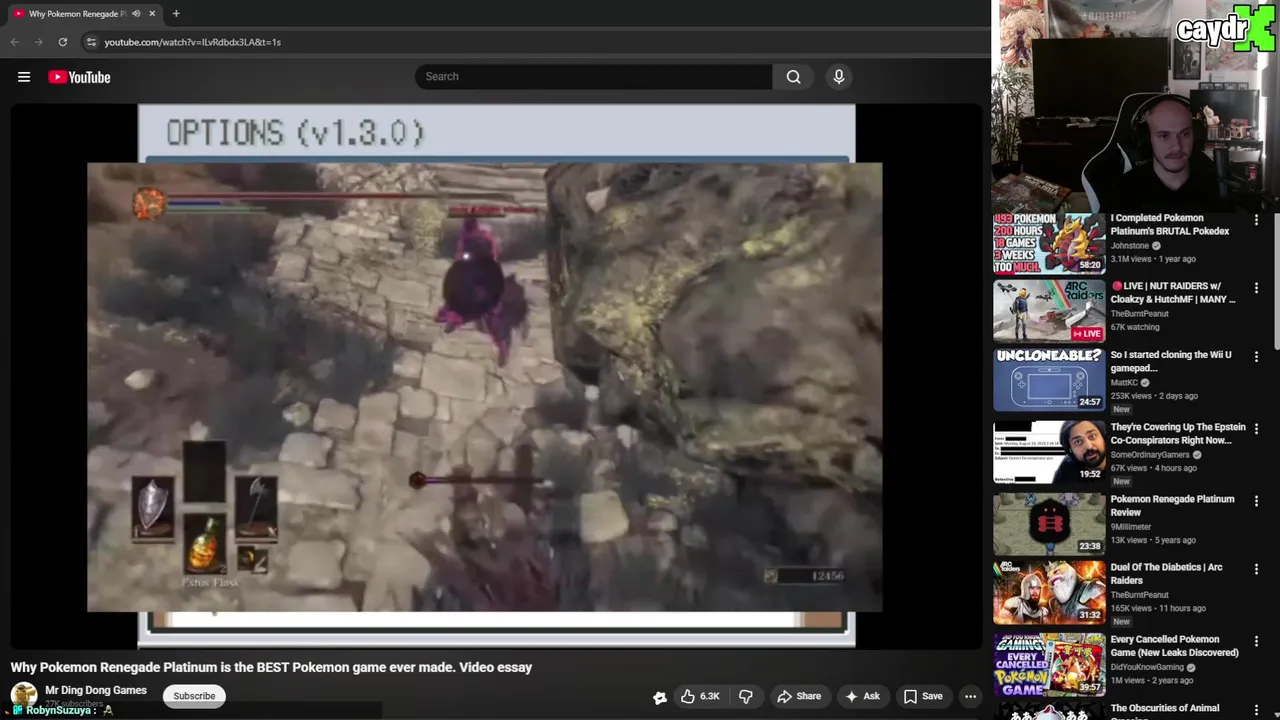This screenshot has height=720, width=1280.
Task: Click TheBurntPeanut under NUT RAIDERS live video
Action: [x=1139, y=313]
